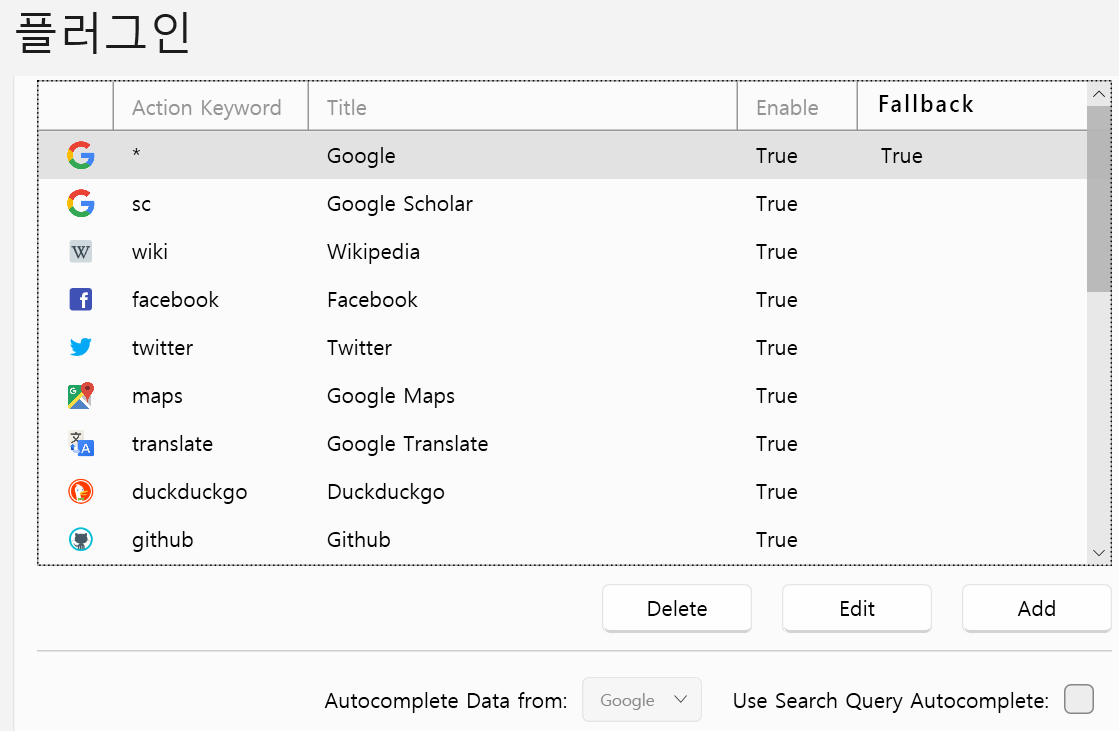Viewport: 1119px width, 731px height.
Task: Click the scroll up arrow of the list
Action: pos(1098,94)
